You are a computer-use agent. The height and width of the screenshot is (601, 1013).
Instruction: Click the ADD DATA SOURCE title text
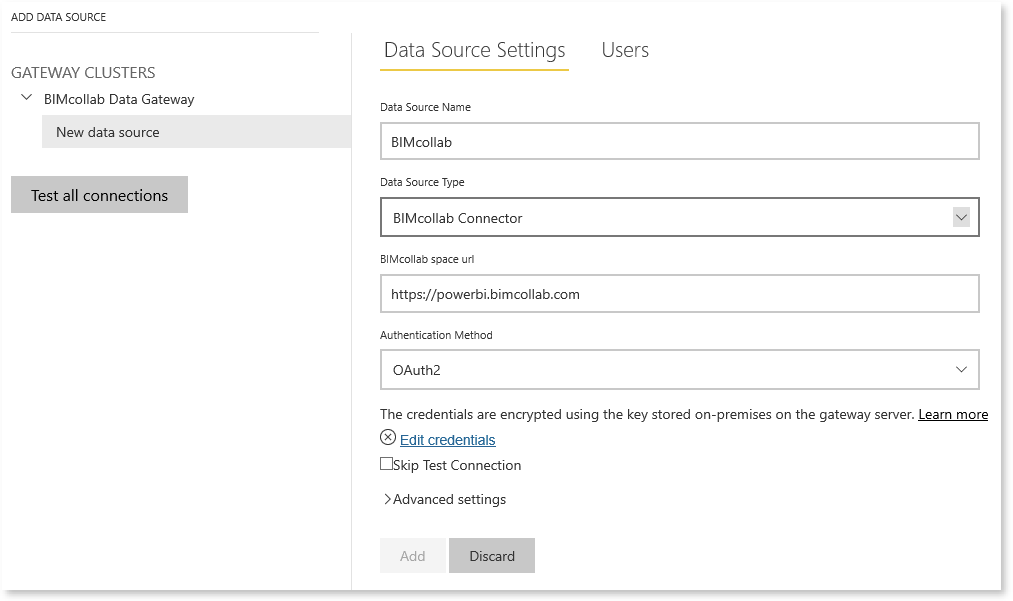(59, 17)
